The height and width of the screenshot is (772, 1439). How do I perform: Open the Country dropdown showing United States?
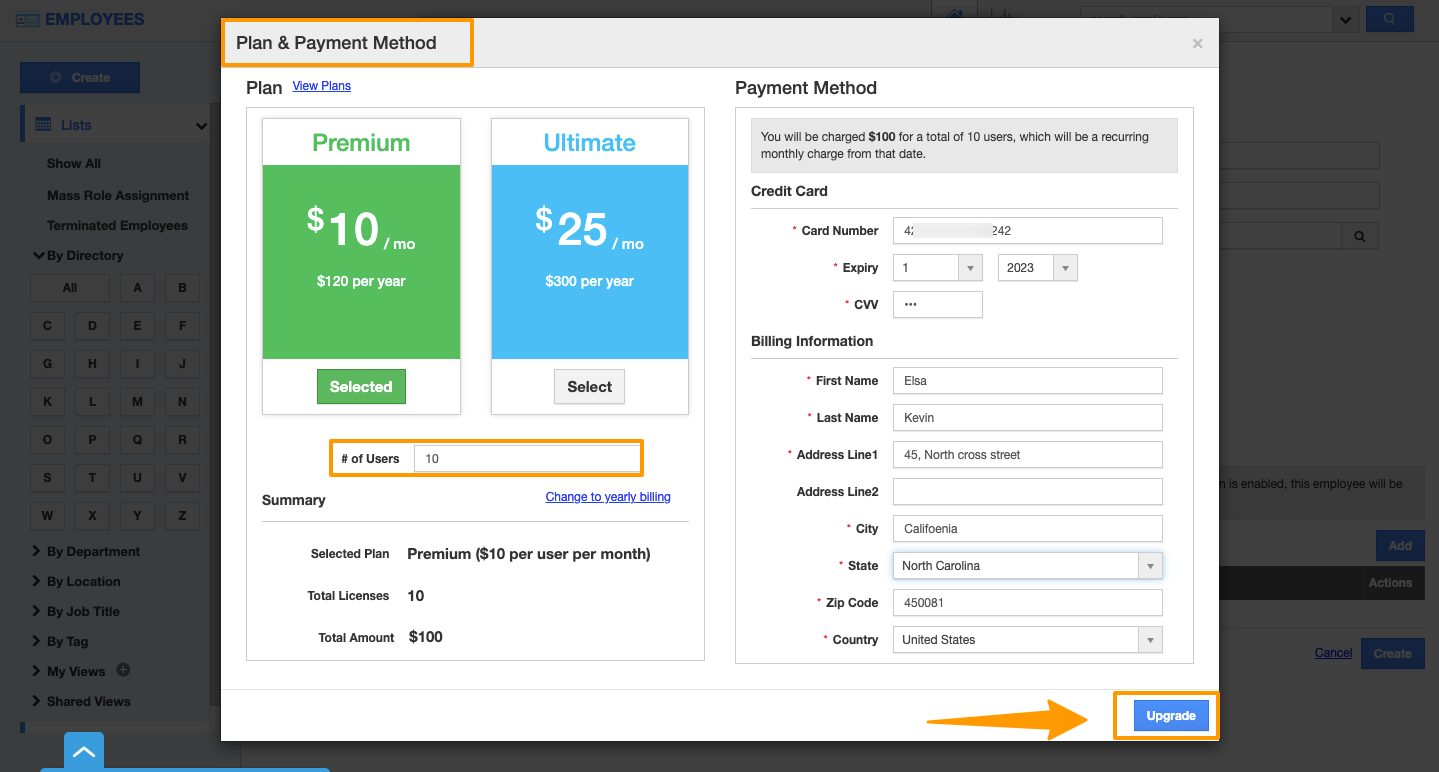pyautogui.click(x=1027, y=640)
